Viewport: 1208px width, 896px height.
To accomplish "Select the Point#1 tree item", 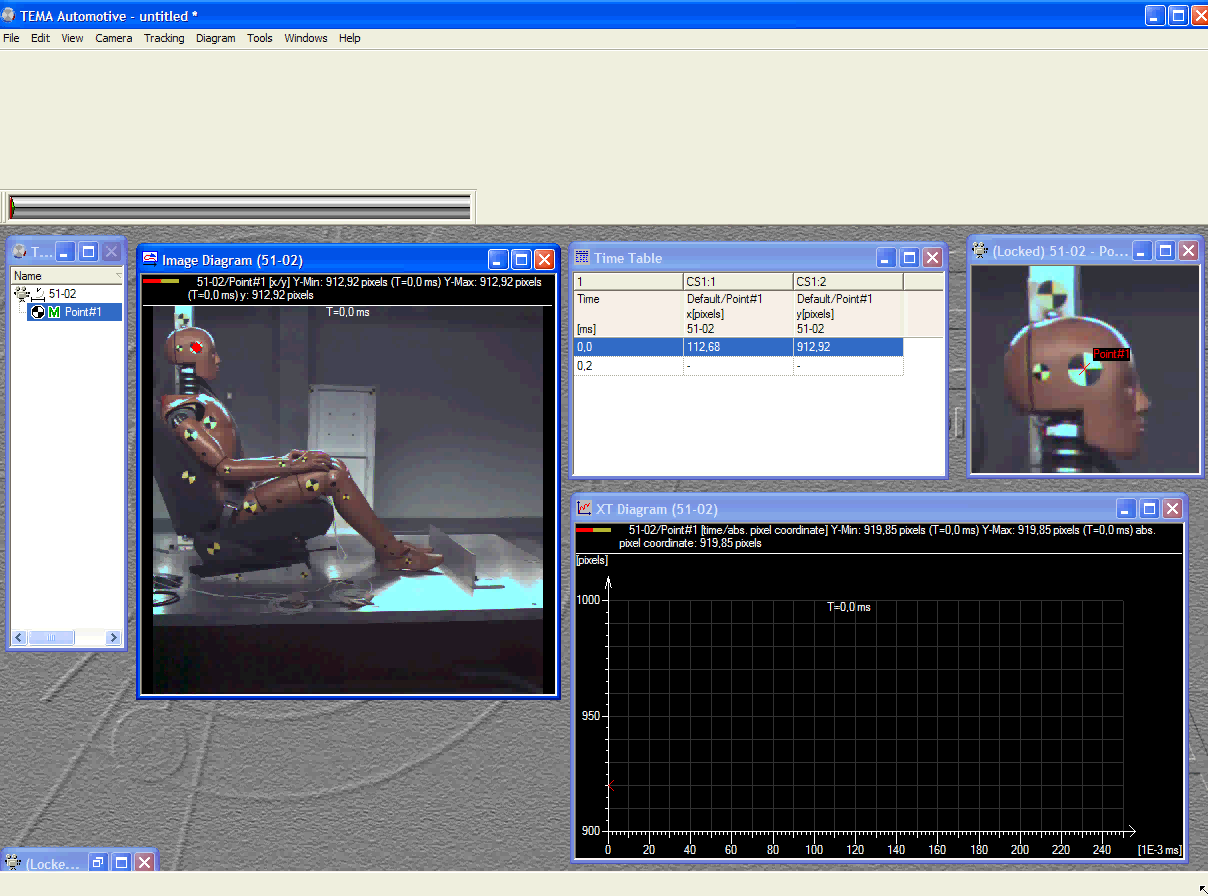I will (x=83, y=312).
